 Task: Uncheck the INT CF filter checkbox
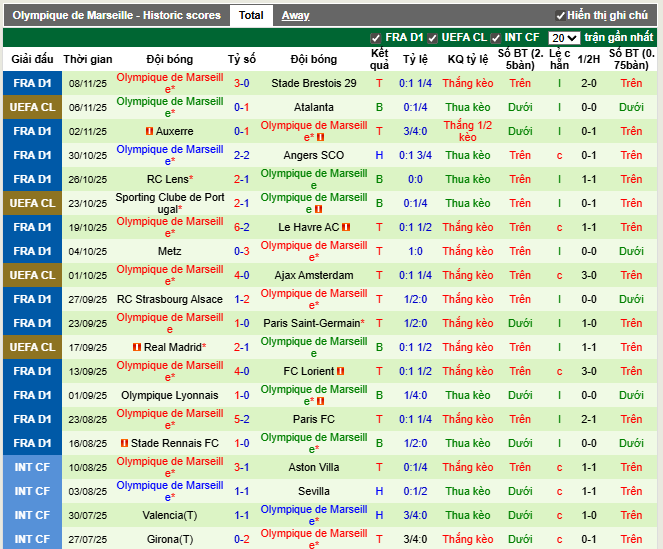[x=495, y=38]
